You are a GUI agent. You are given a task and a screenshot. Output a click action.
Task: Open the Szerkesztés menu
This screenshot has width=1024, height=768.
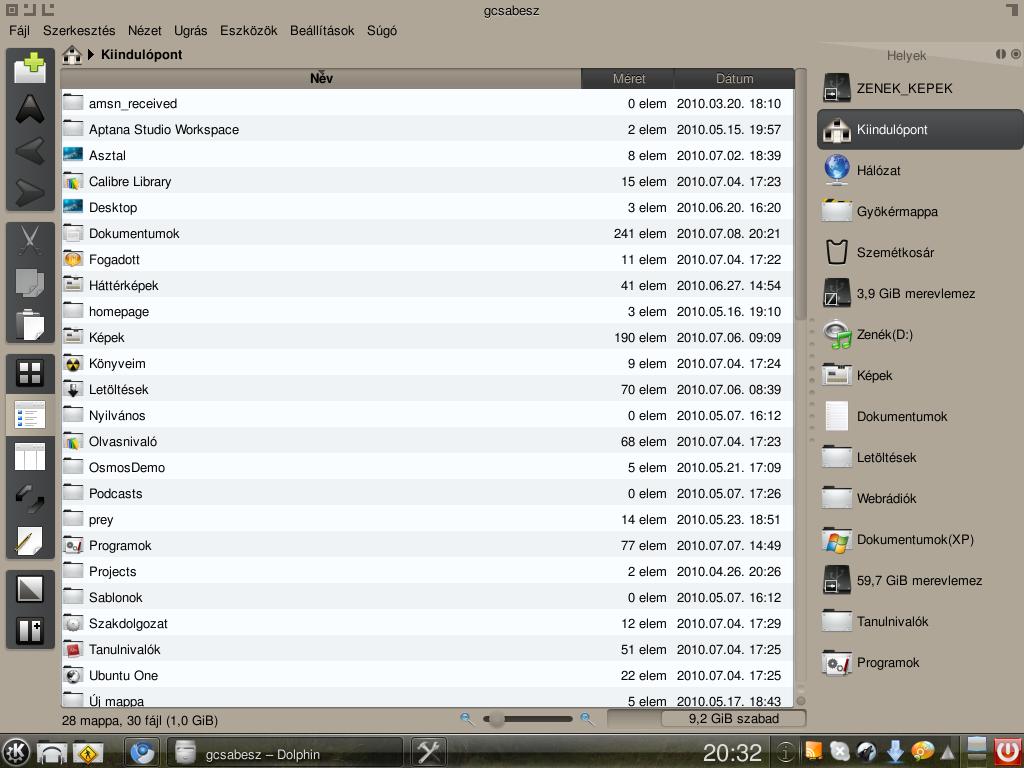[x=79, y=31]
